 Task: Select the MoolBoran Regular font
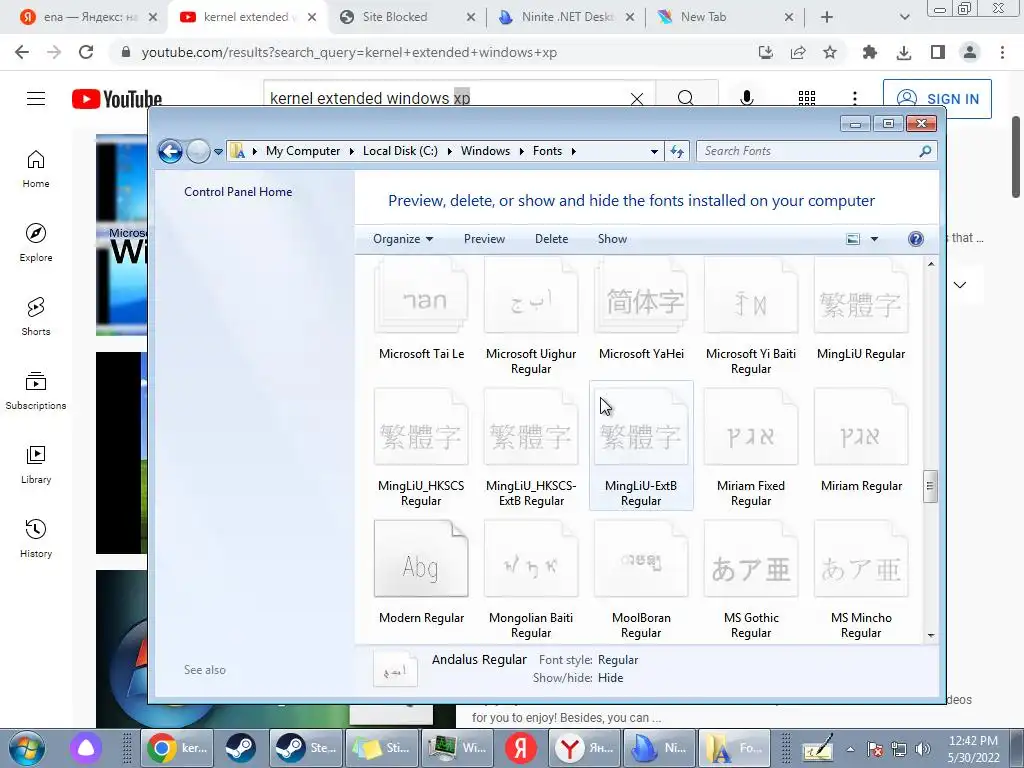[x=641, y=578]
